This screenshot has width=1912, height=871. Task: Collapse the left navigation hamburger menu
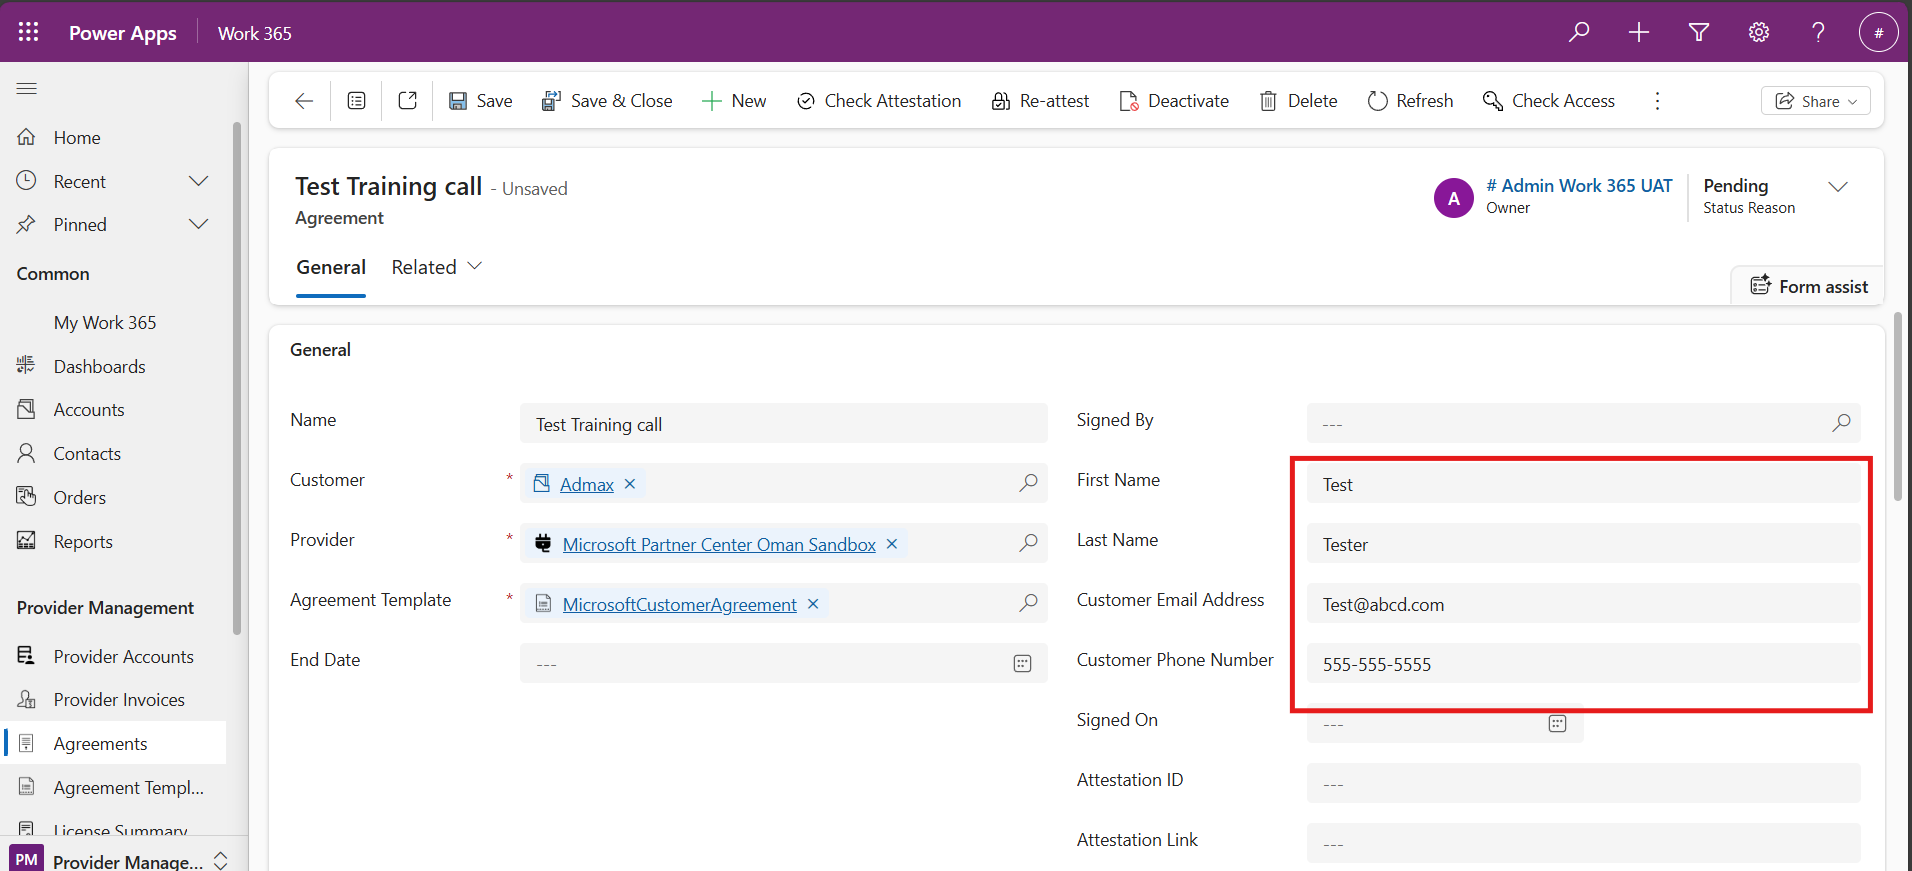coord(27,89)
